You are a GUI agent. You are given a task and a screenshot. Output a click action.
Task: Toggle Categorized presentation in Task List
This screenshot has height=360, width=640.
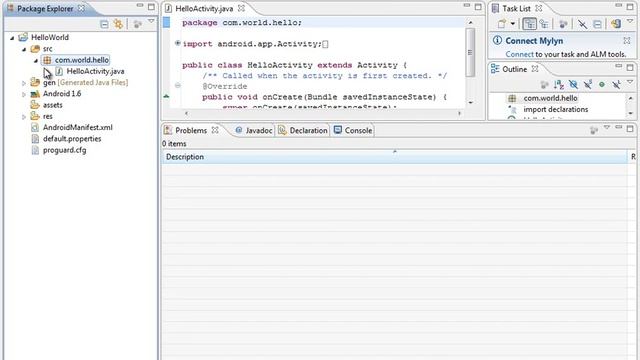pyautogui.click(x=529, y=24)
